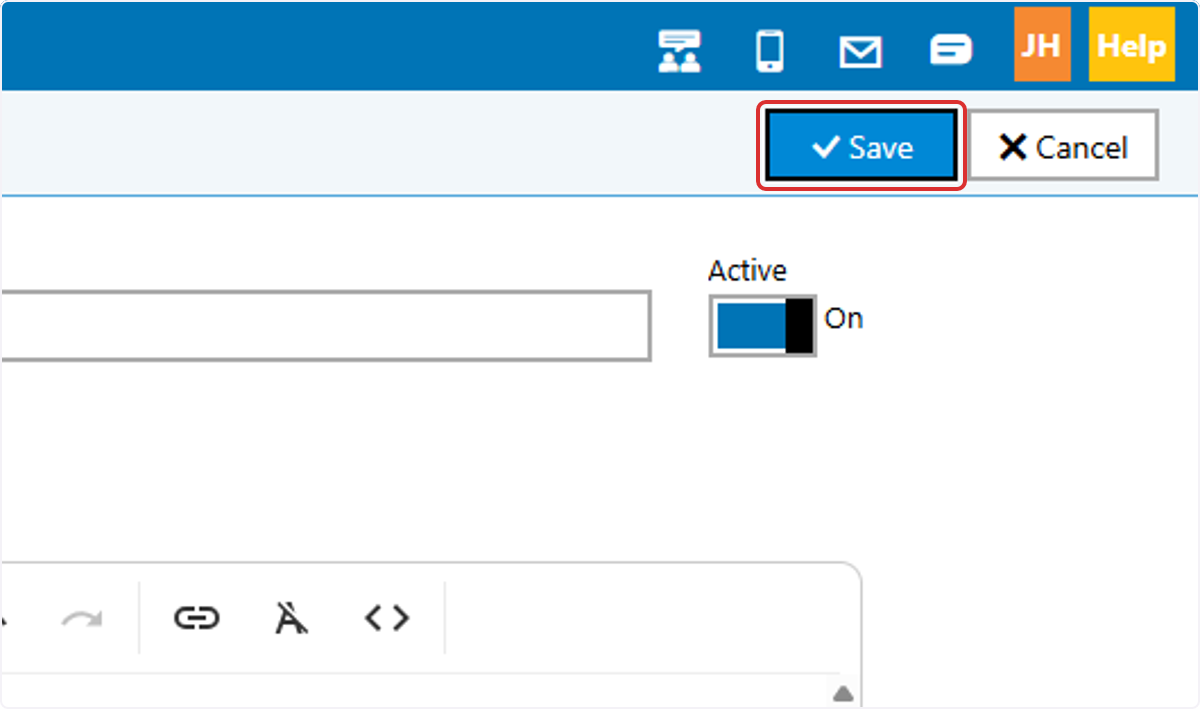The width and height of the screenshot is (1200, 709).
Task: Open source code view with <> icon
Action: [x=387, y=618]
